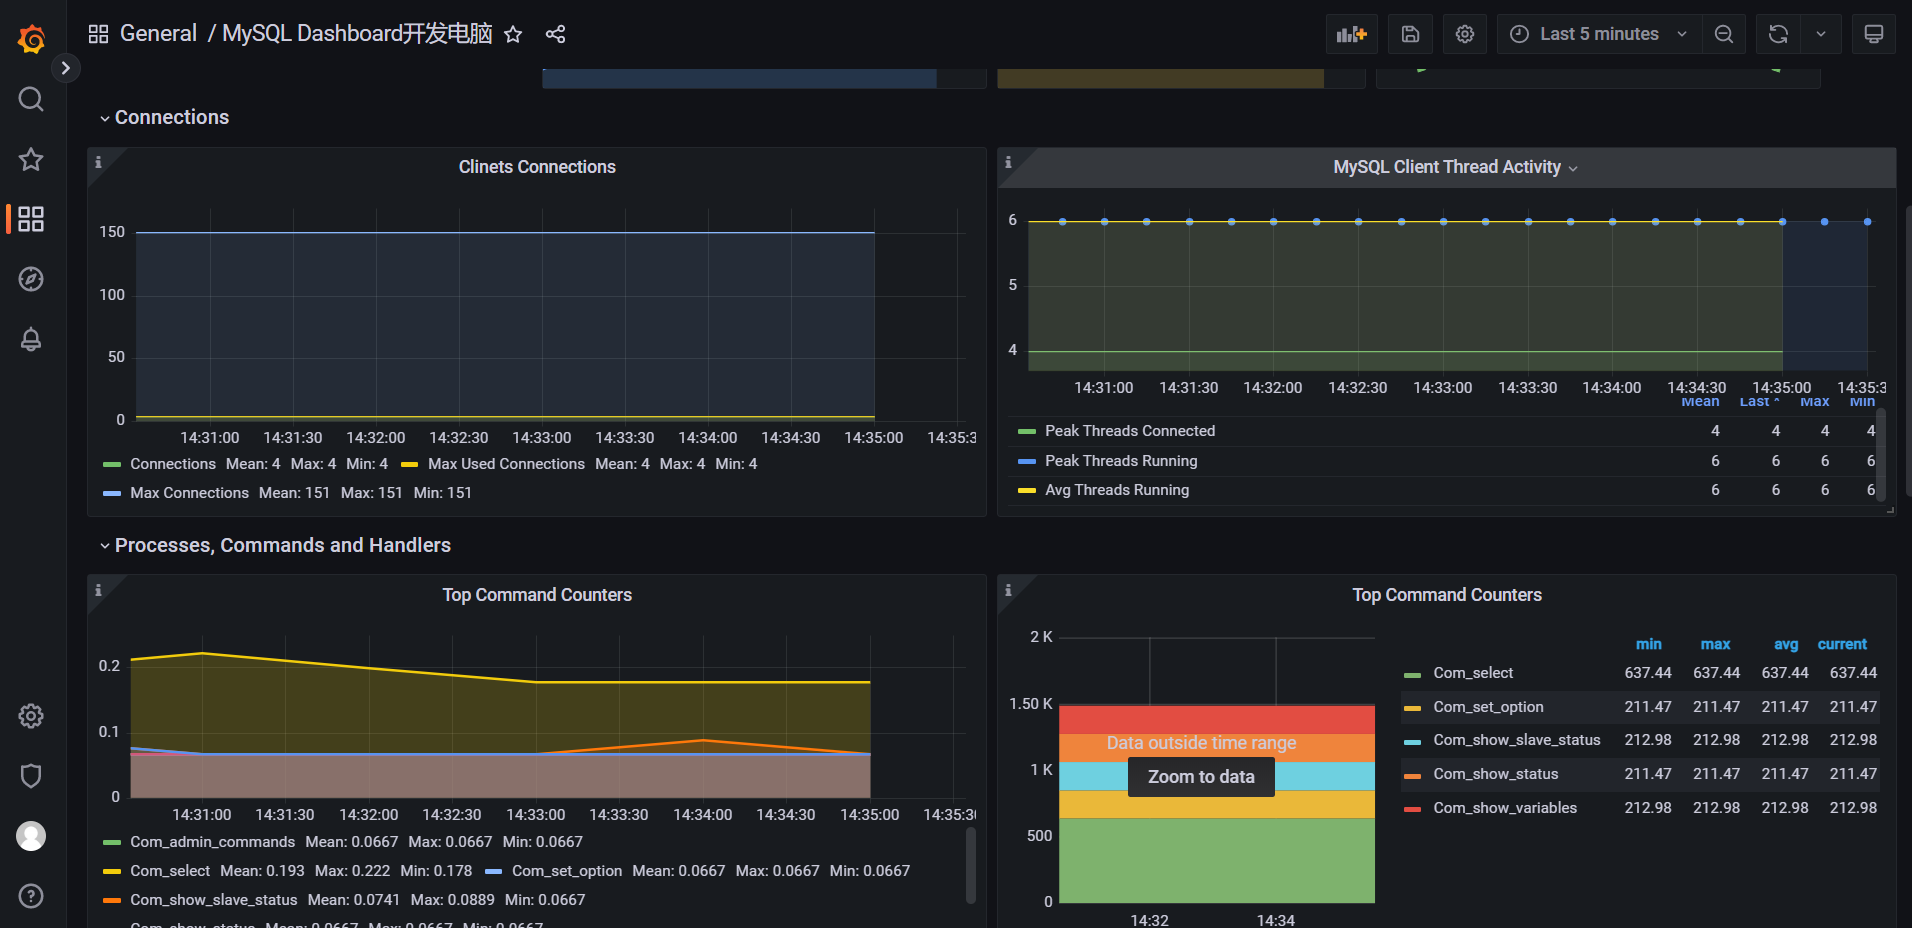Viewport: 1912px width, 928px height.
Task: Click the green Com_select stacked bar segment
Action: coord(1217,861)
